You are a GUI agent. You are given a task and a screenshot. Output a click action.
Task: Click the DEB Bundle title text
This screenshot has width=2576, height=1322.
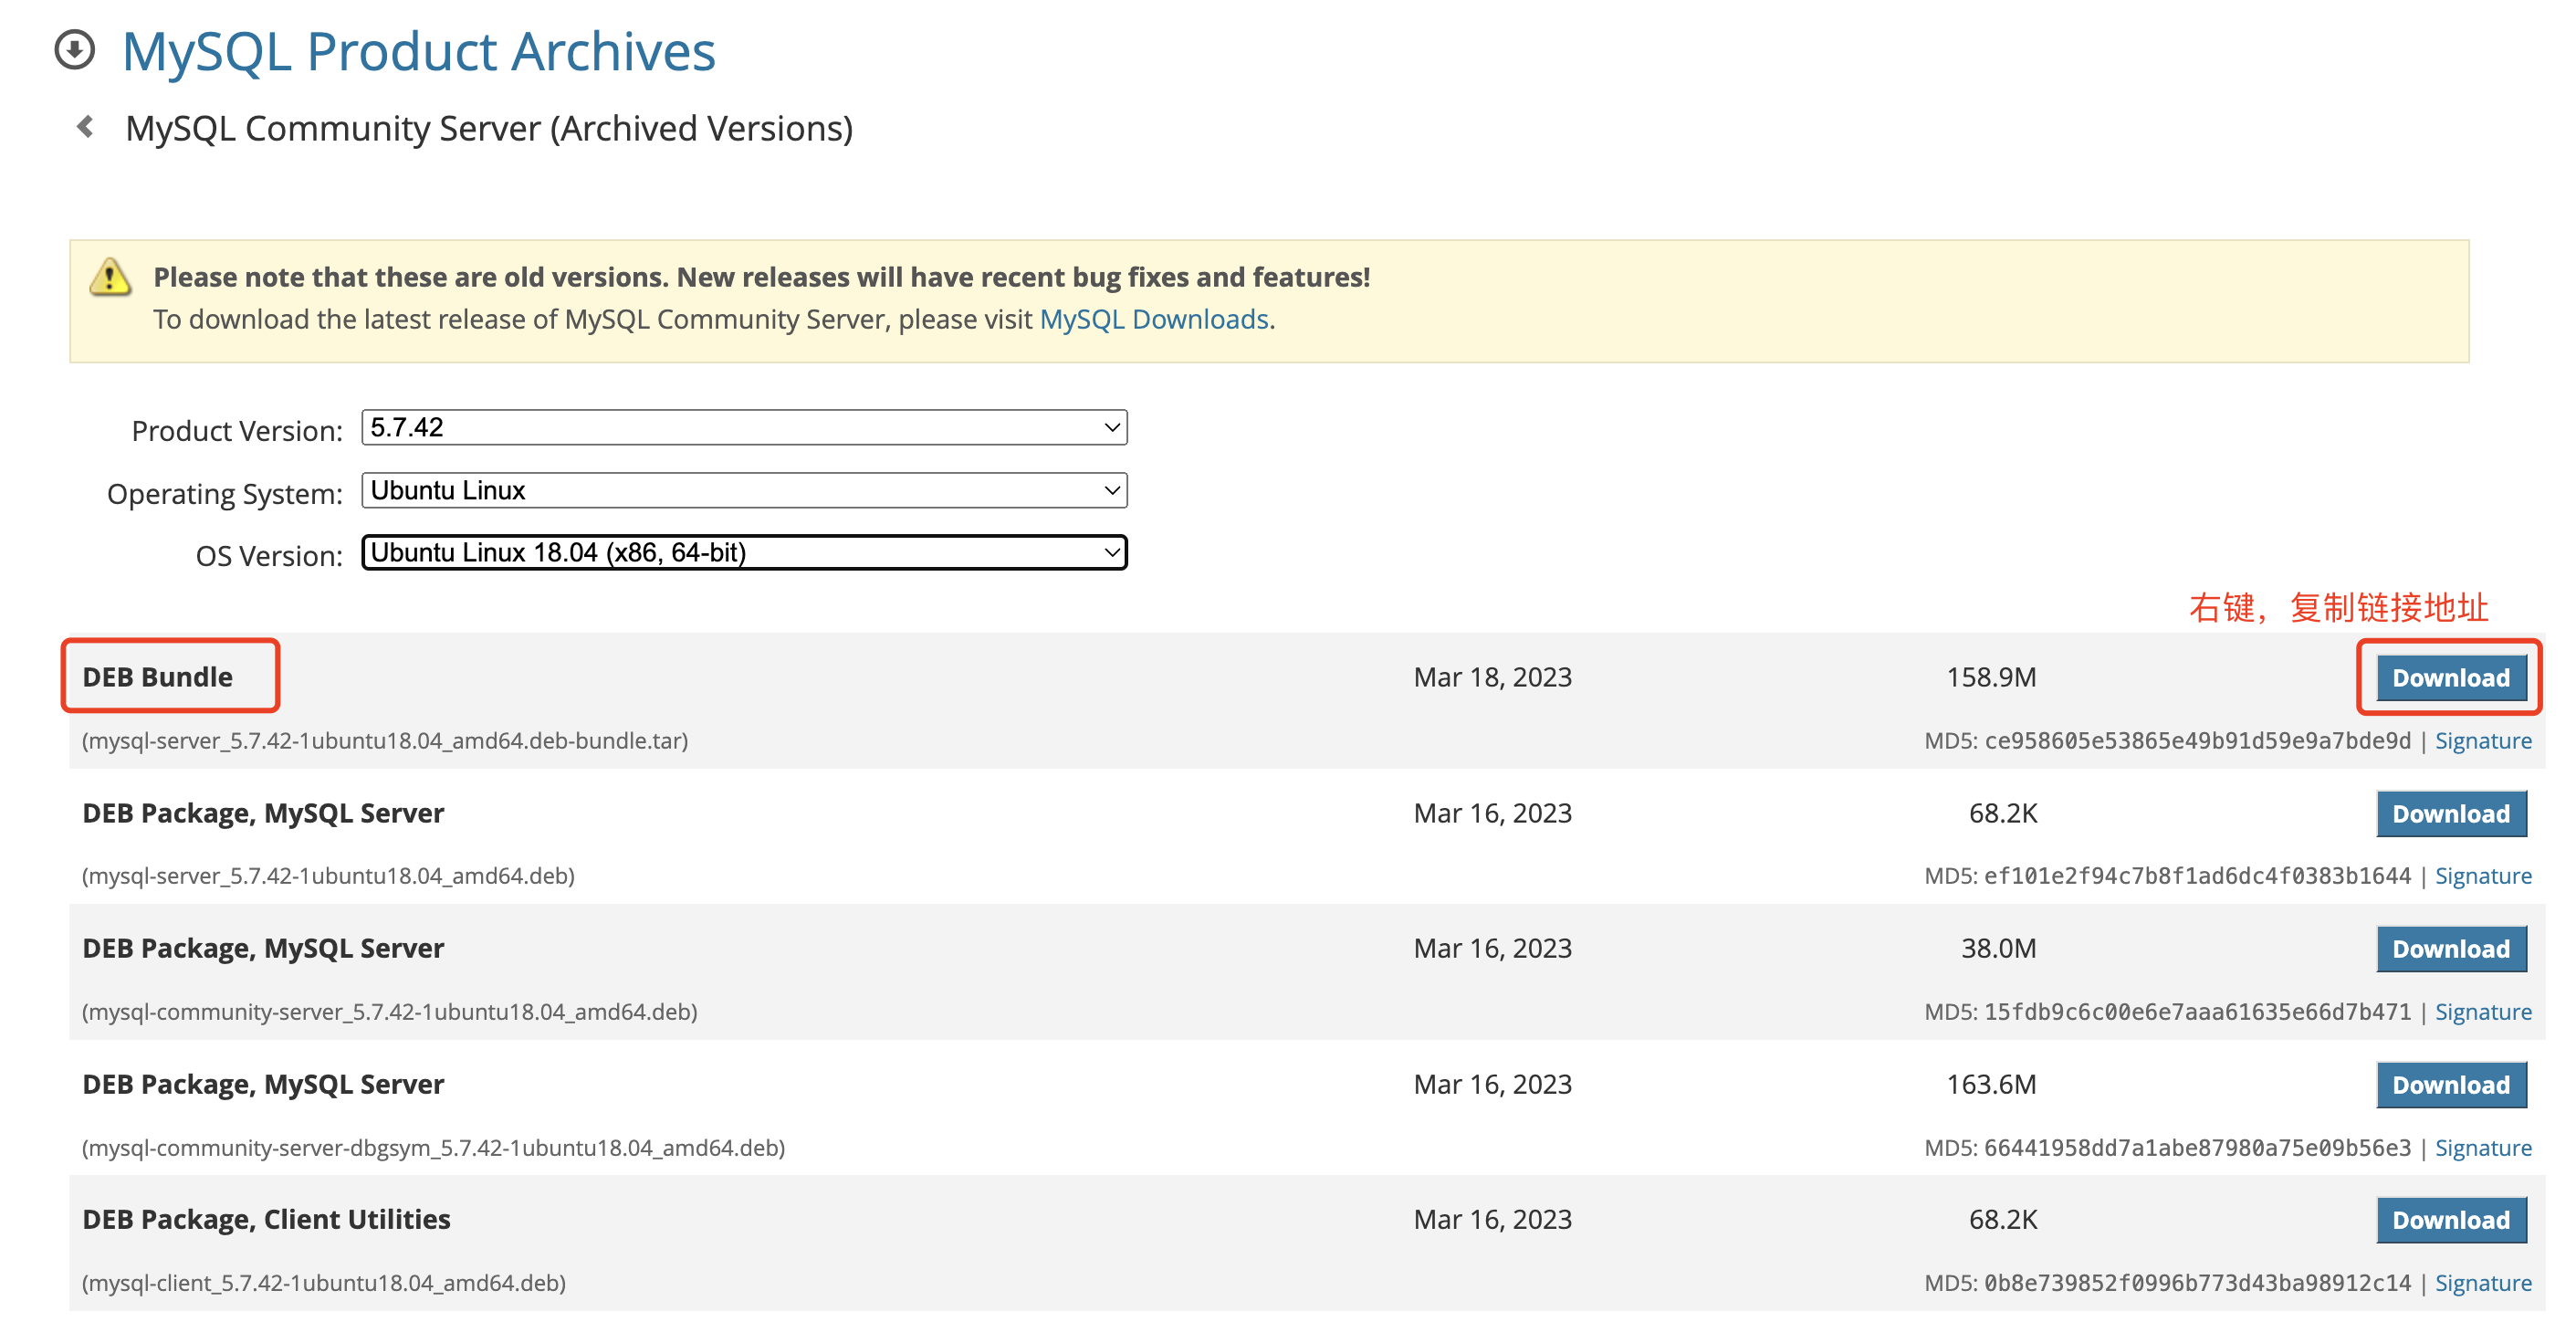pyautogui.click(x=157, y=677)
